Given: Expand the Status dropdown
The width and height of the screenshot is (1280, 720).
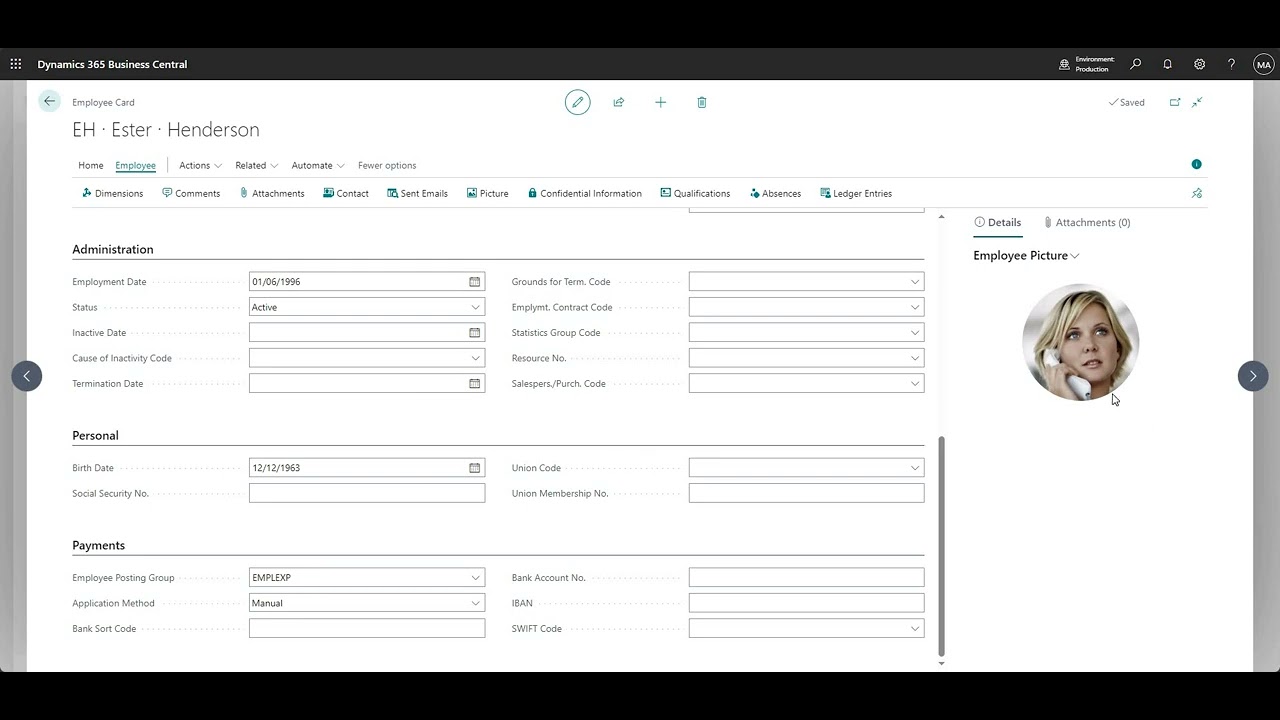Looking at the screenshot, I should (475, 307).
